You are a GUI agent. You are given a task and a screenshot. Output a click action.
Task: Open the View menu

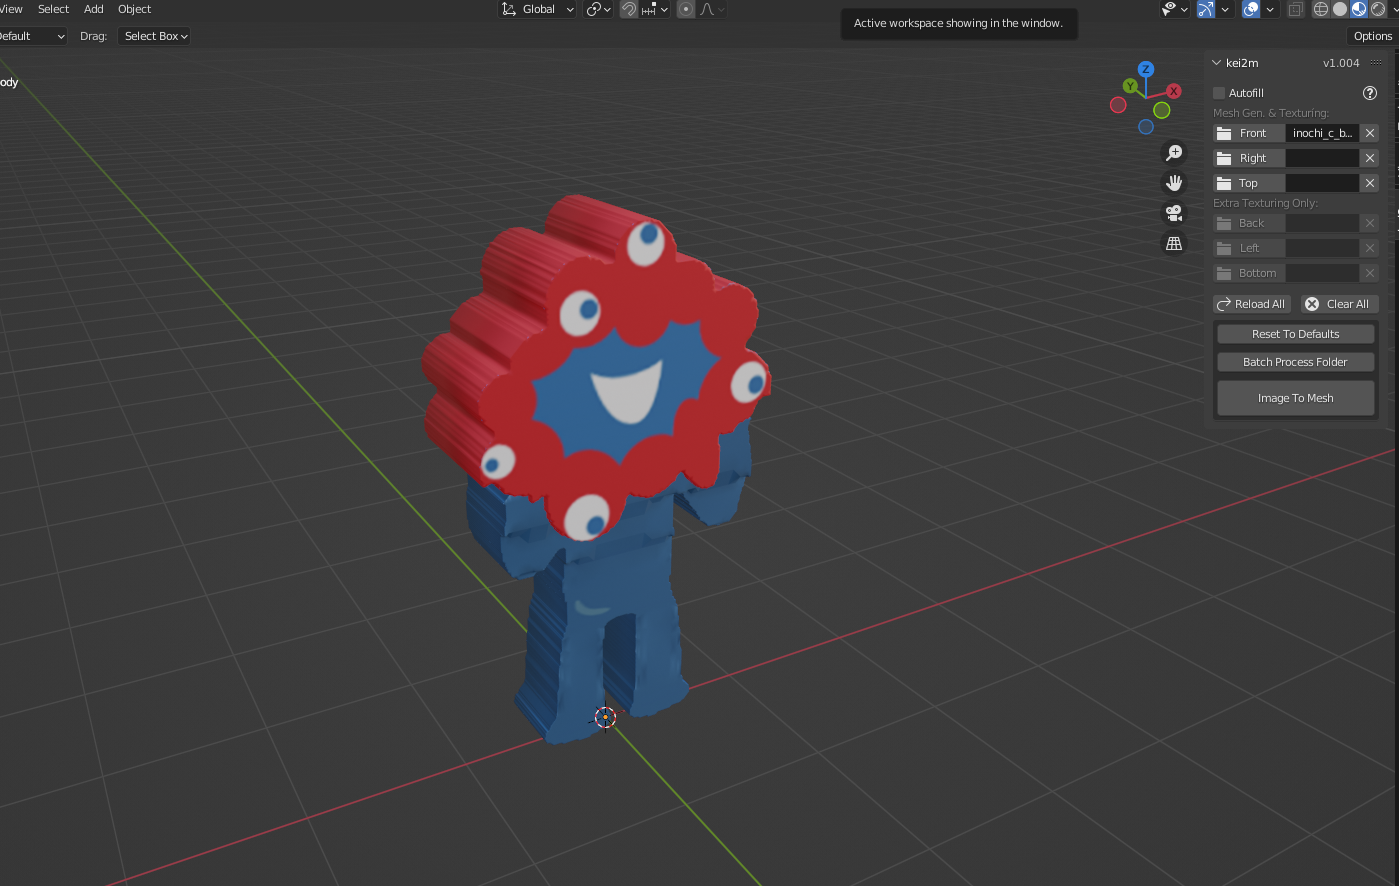[12, 9]
